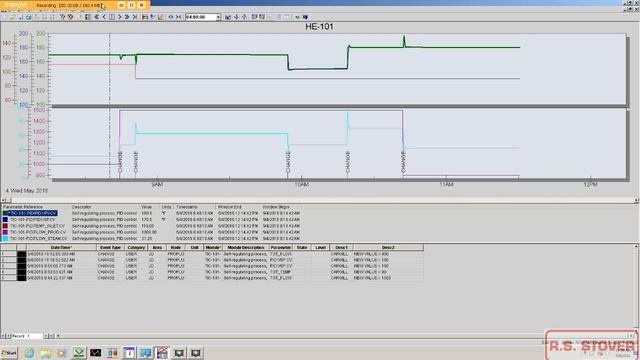Select event row with NEW VALUE = 1500

[x=212, y=278]
